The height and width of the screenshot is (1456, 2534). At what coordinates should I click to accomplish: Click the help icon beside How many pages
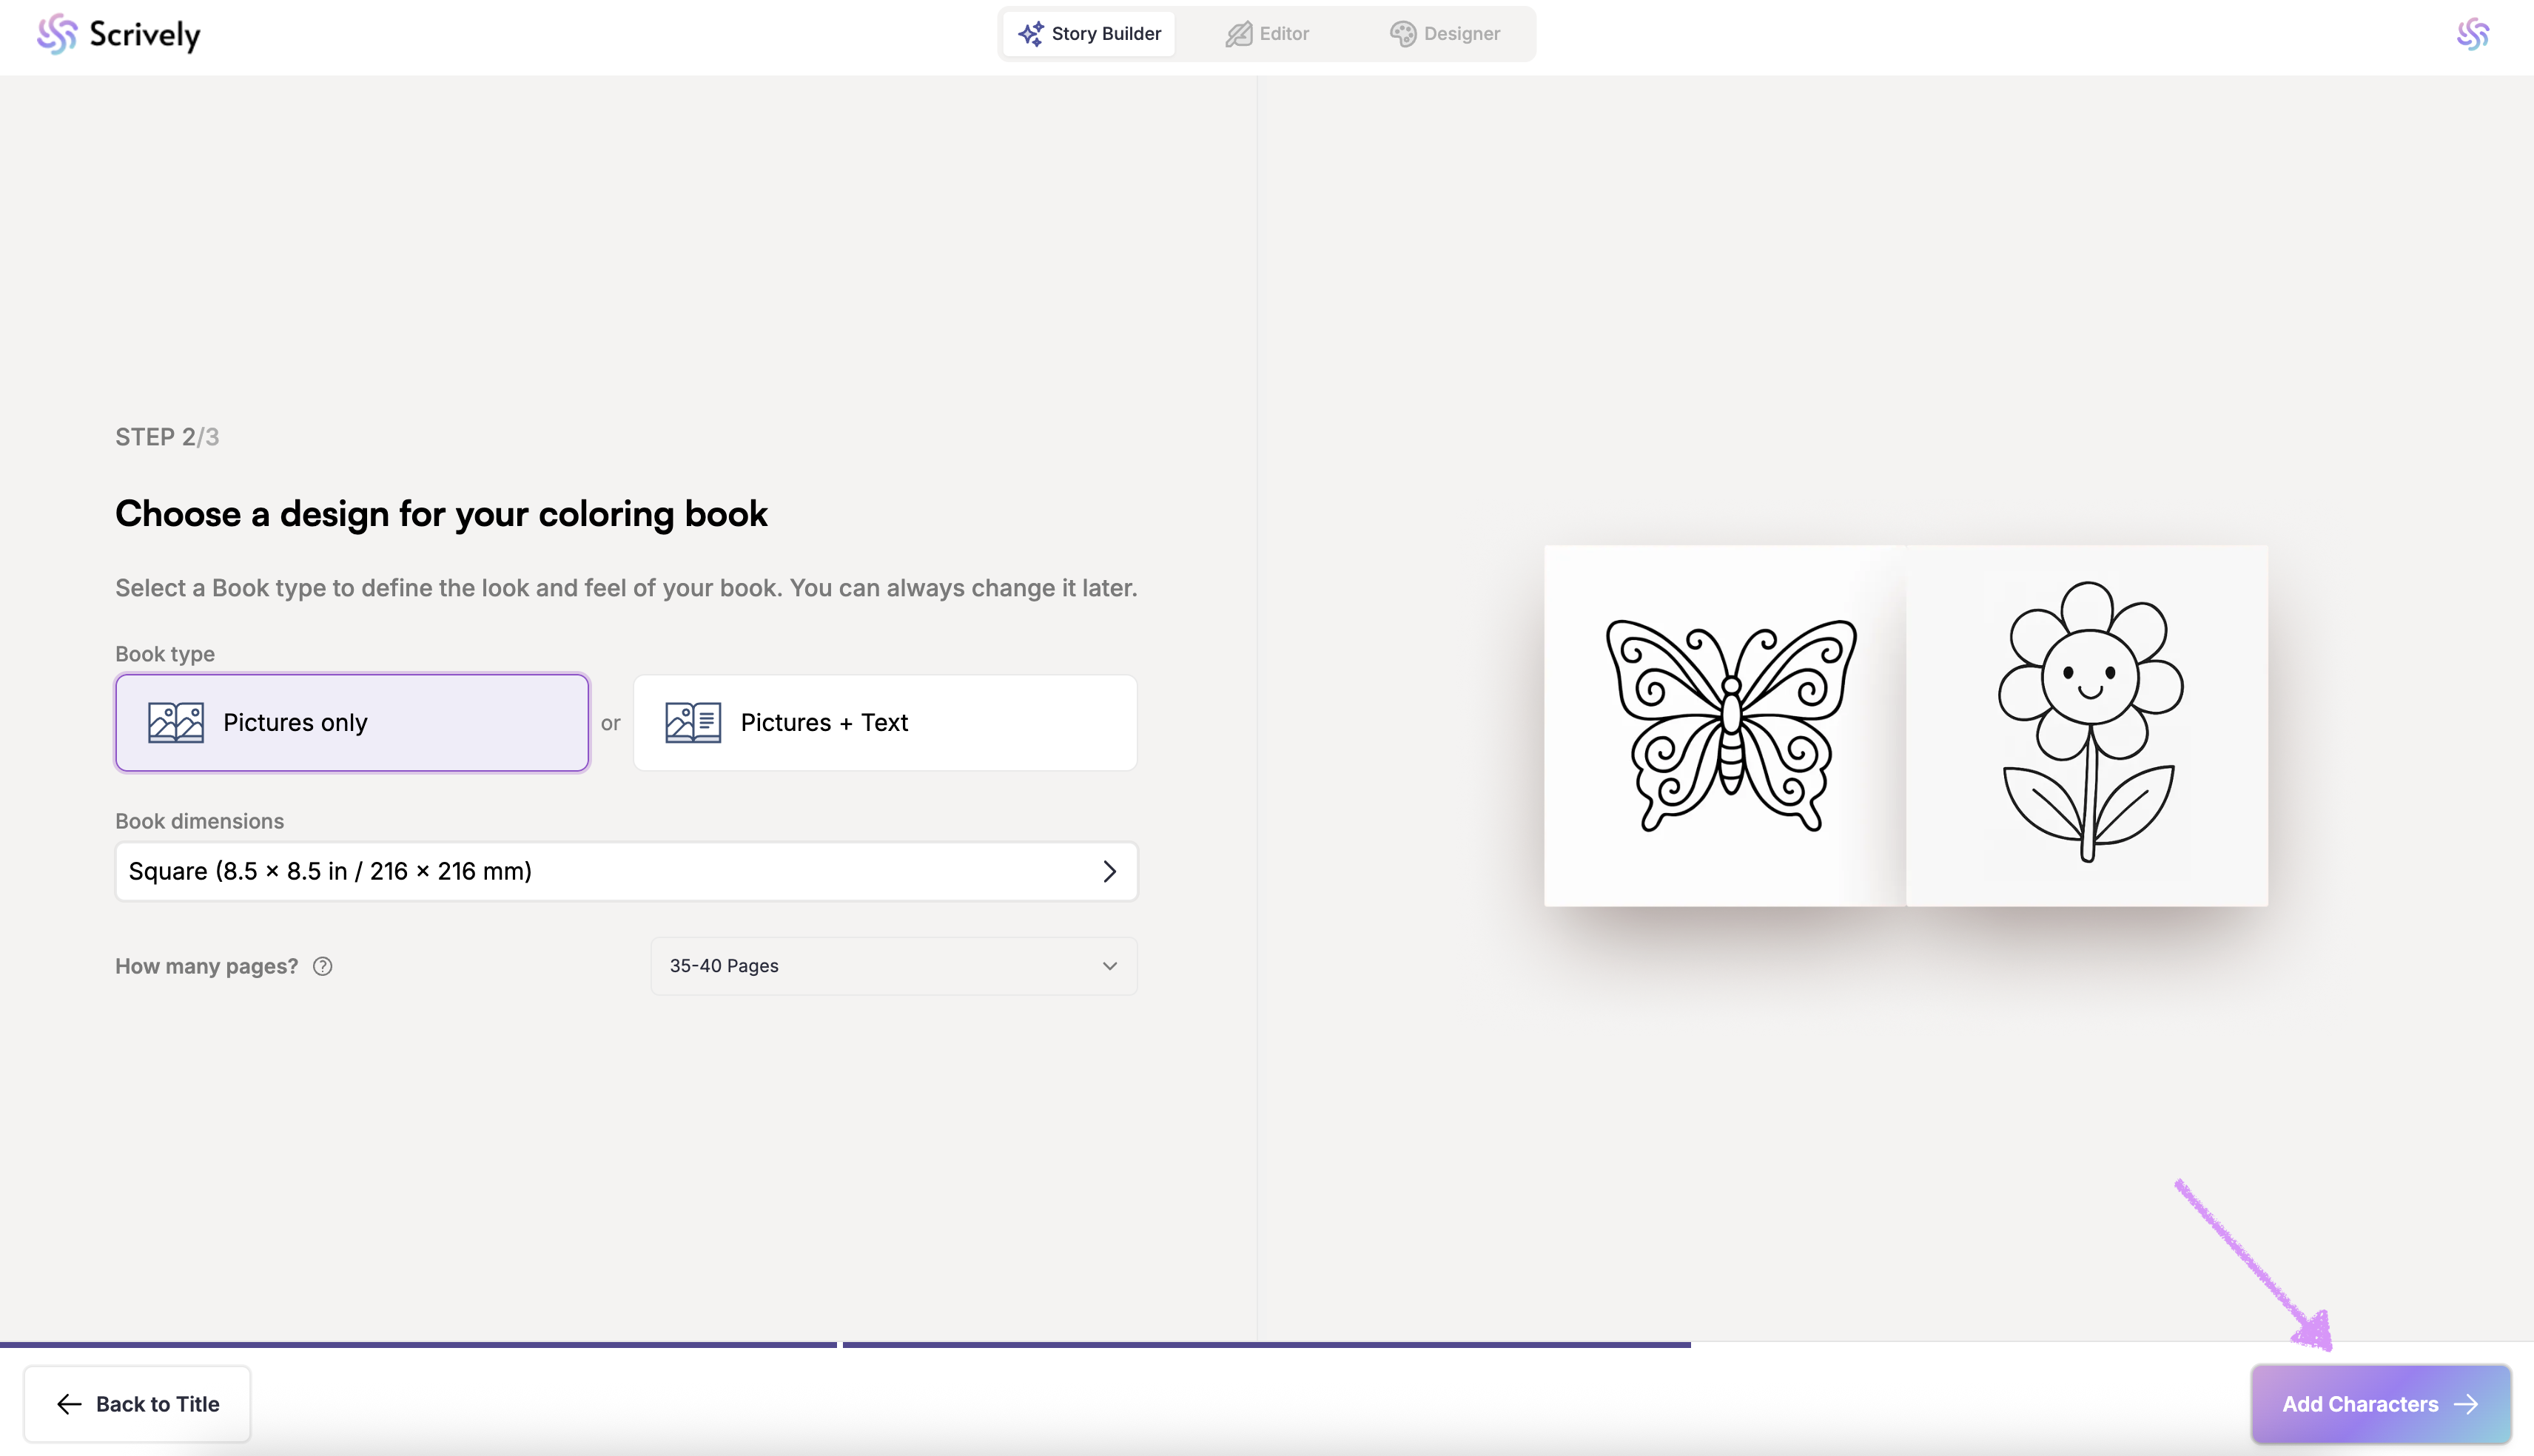[322, 966]
